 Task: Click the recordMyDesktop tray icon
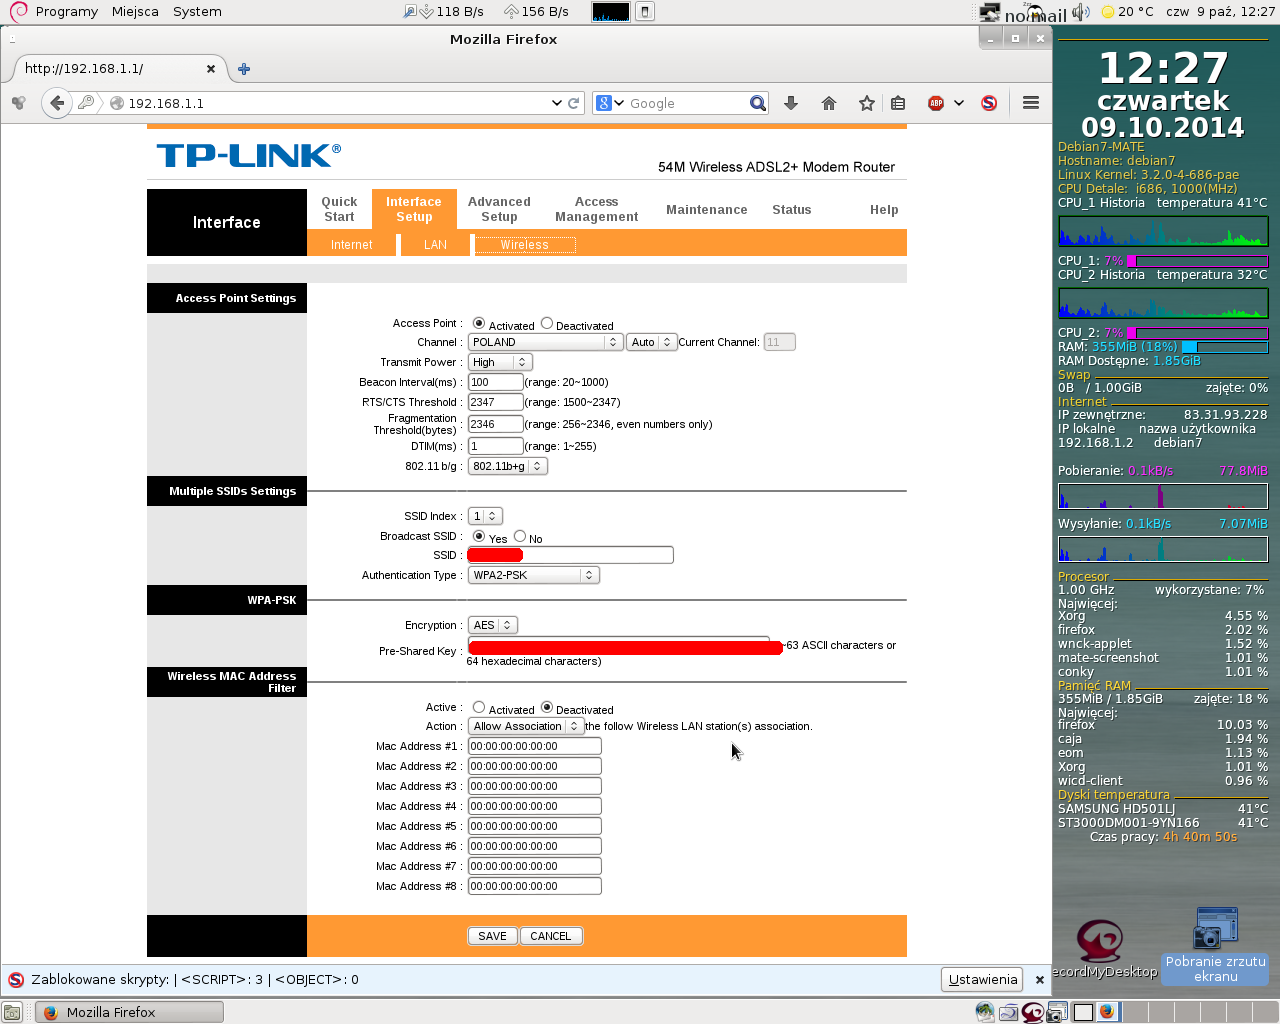1032,1012
